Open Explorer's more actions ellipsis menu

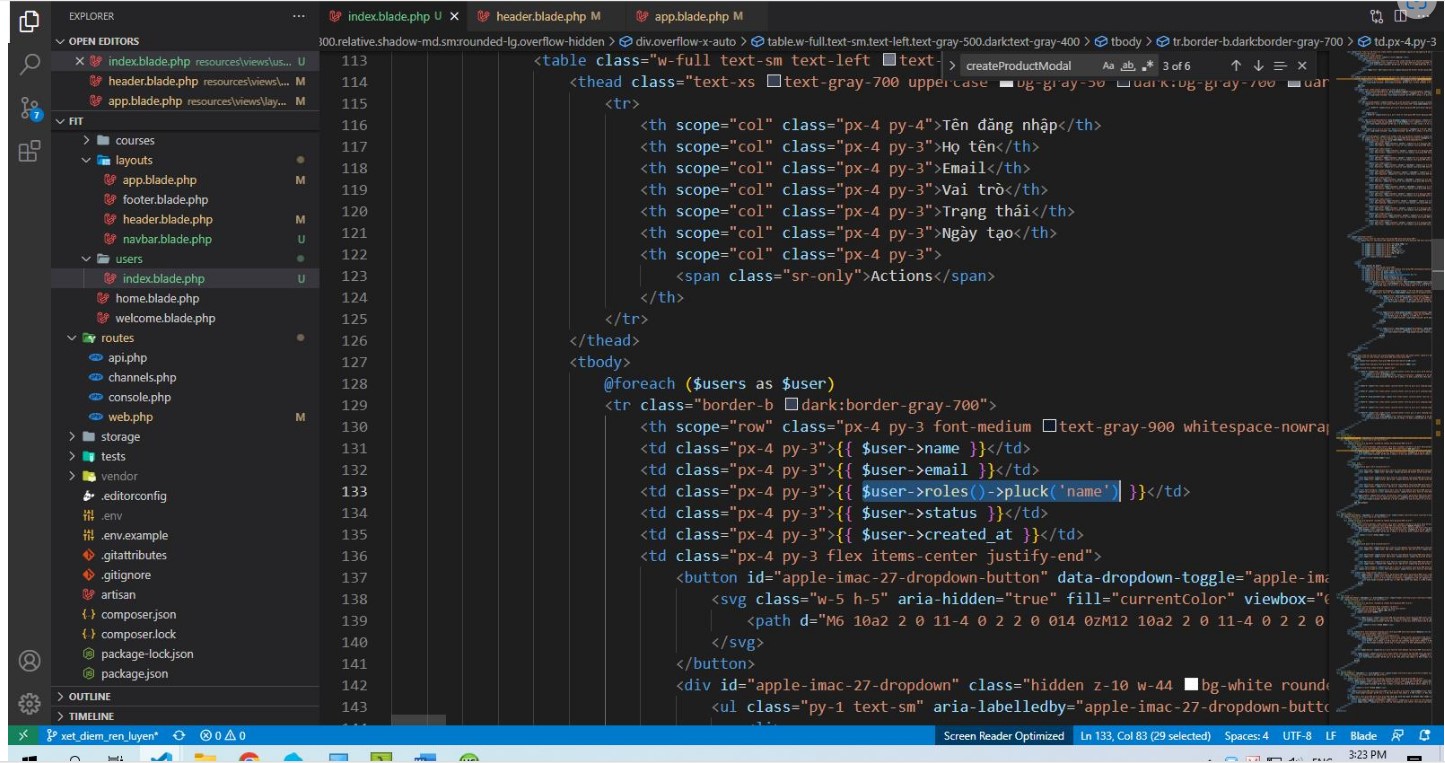pyautogui.click(x=298, y=17)
